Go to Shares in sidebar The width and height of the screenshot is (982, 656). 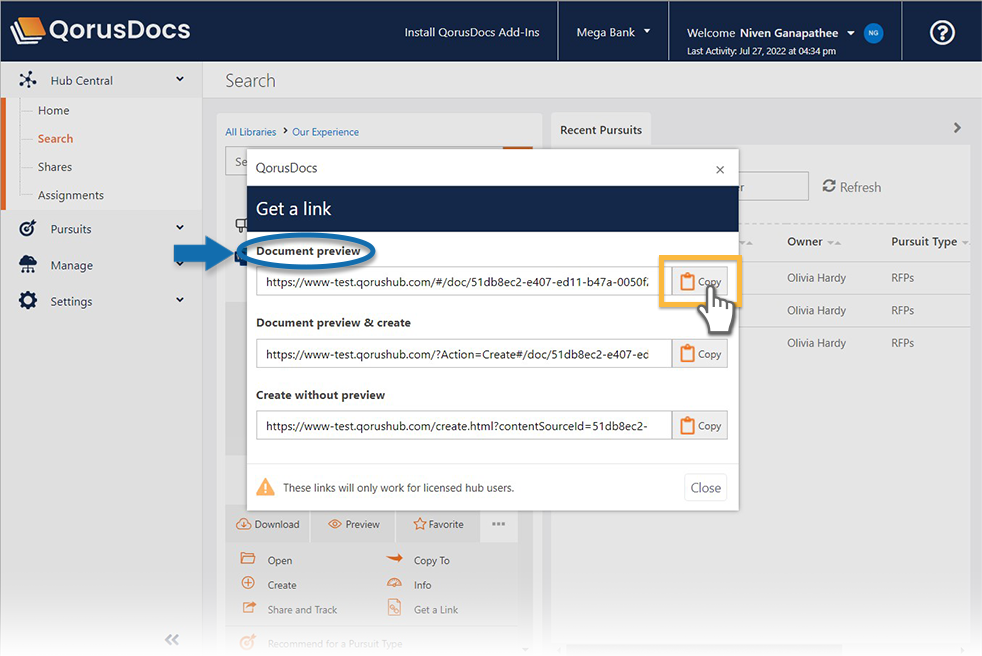[54, 167]
